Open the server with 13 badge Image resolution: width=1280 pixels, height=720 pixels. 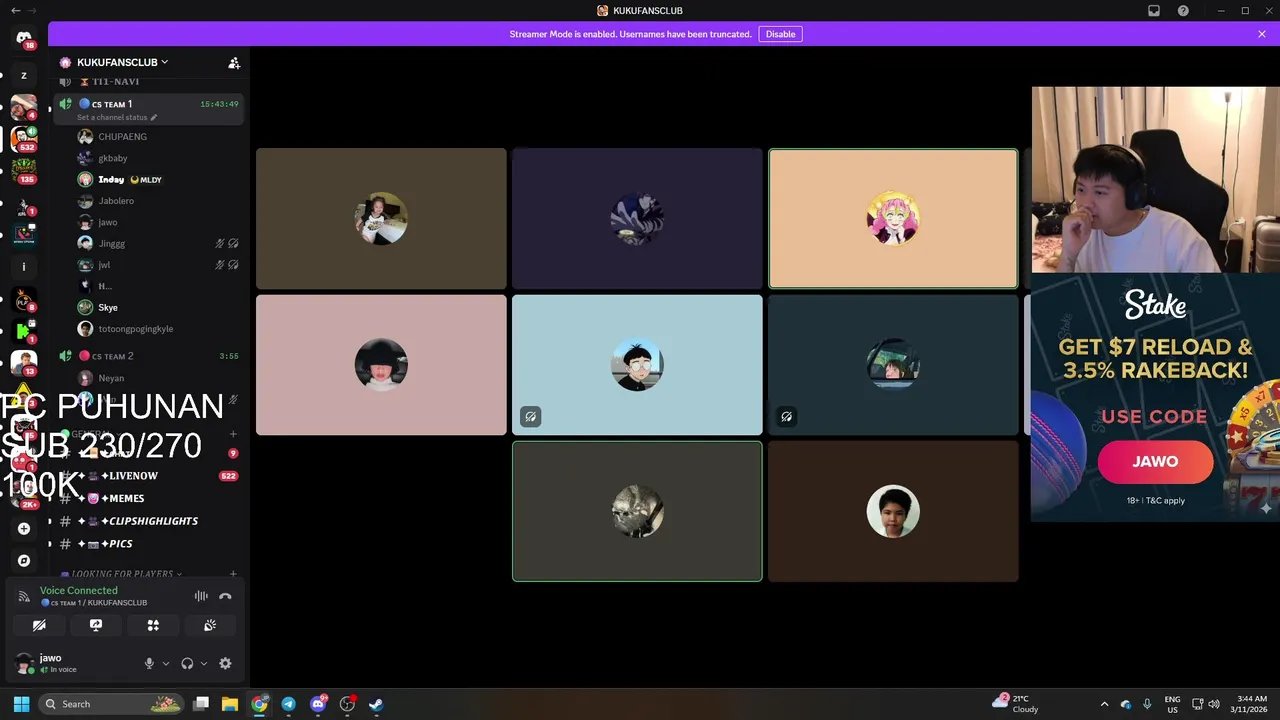[x=23, y=363]
